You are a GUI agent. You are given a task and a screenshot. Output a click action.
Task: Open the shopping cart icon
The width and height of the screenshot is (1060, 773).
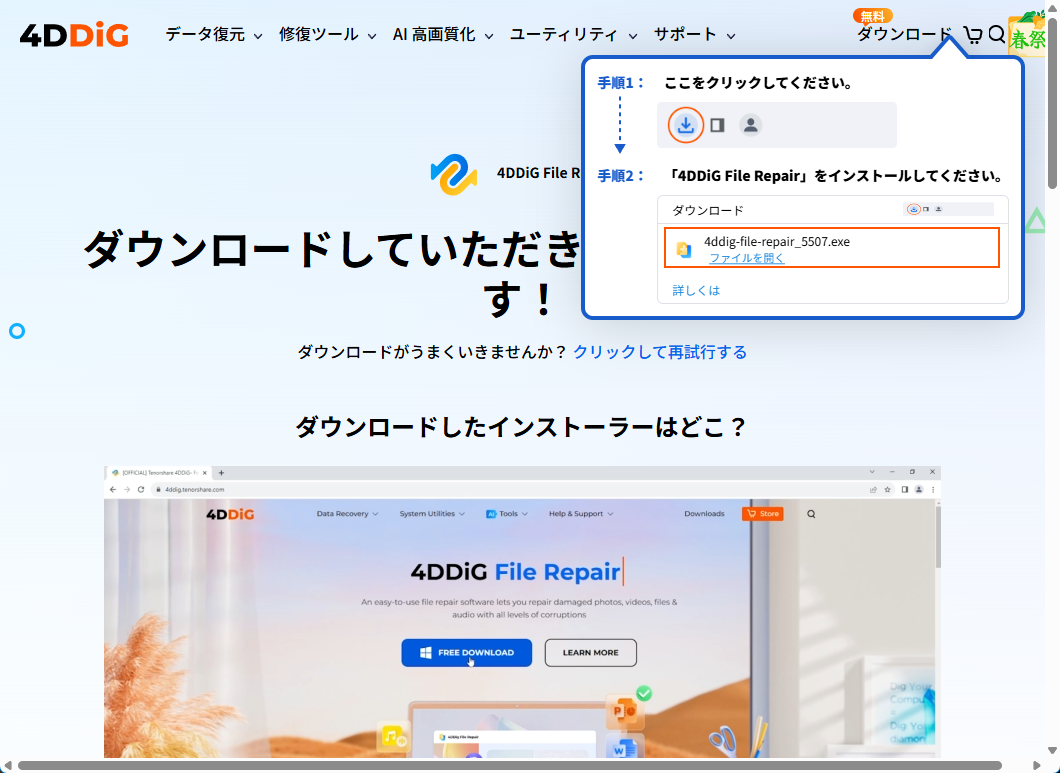pyautogui.click(x=973, y=35)
